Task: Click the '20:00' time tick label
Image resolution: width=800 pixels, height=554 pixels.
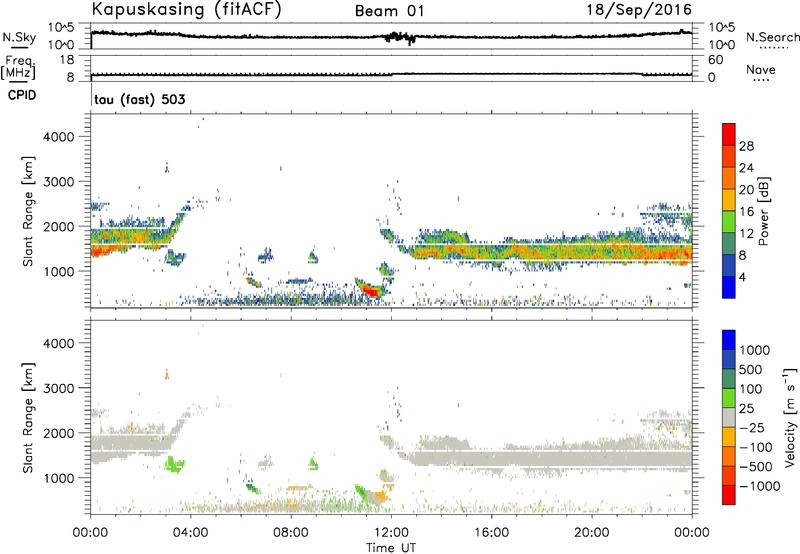Action: point(592,533)
